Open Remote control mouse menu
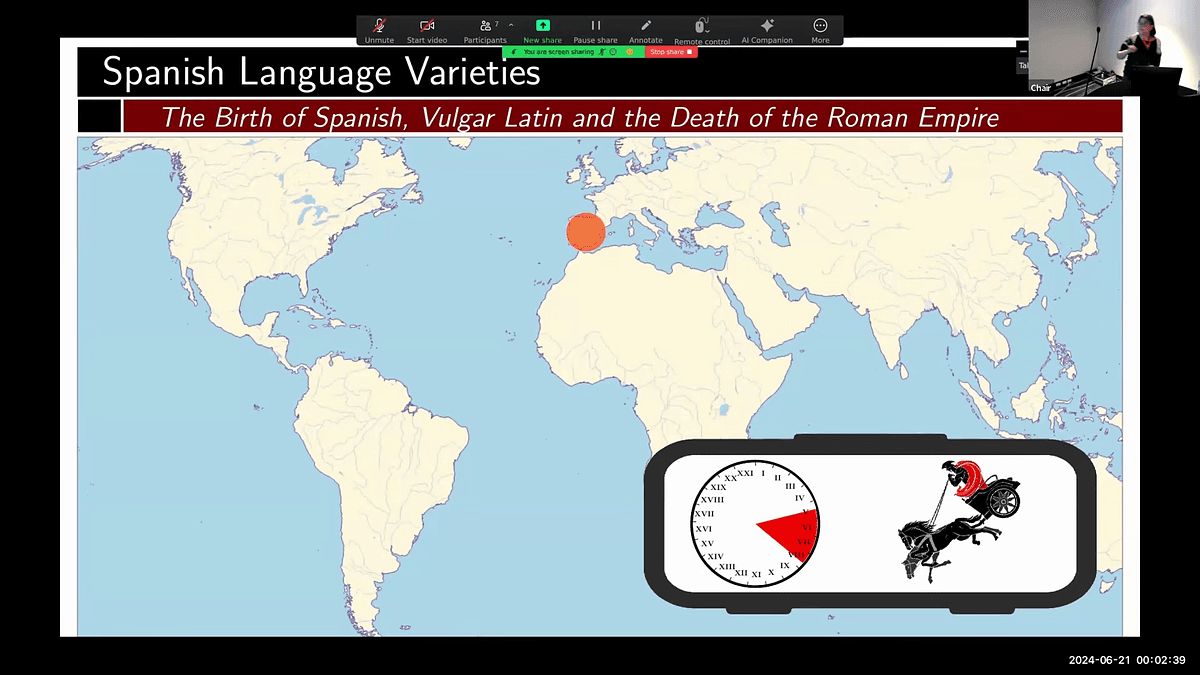Image resolution: width=1200 pixels, height=675 pixels. [x=702, y=30]
